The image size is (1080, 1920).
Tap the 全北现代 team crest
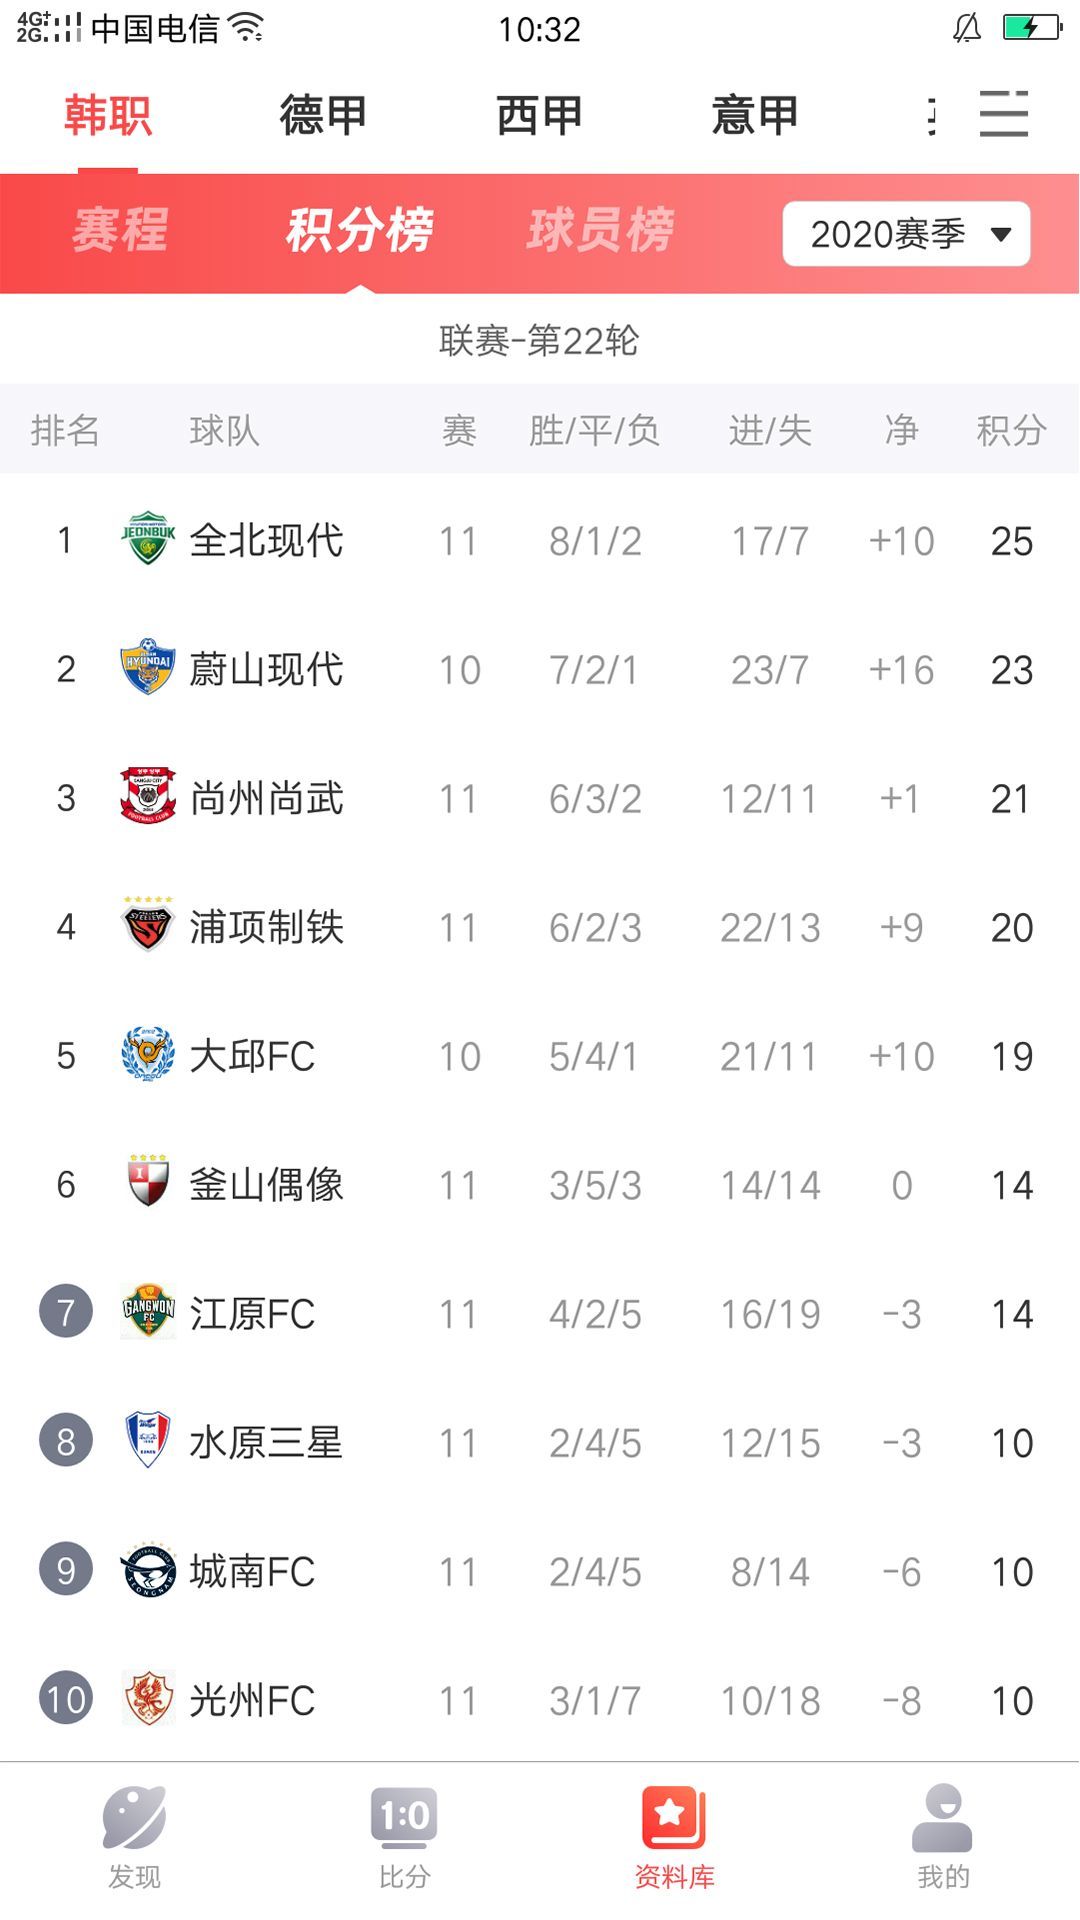coord(148,540)
